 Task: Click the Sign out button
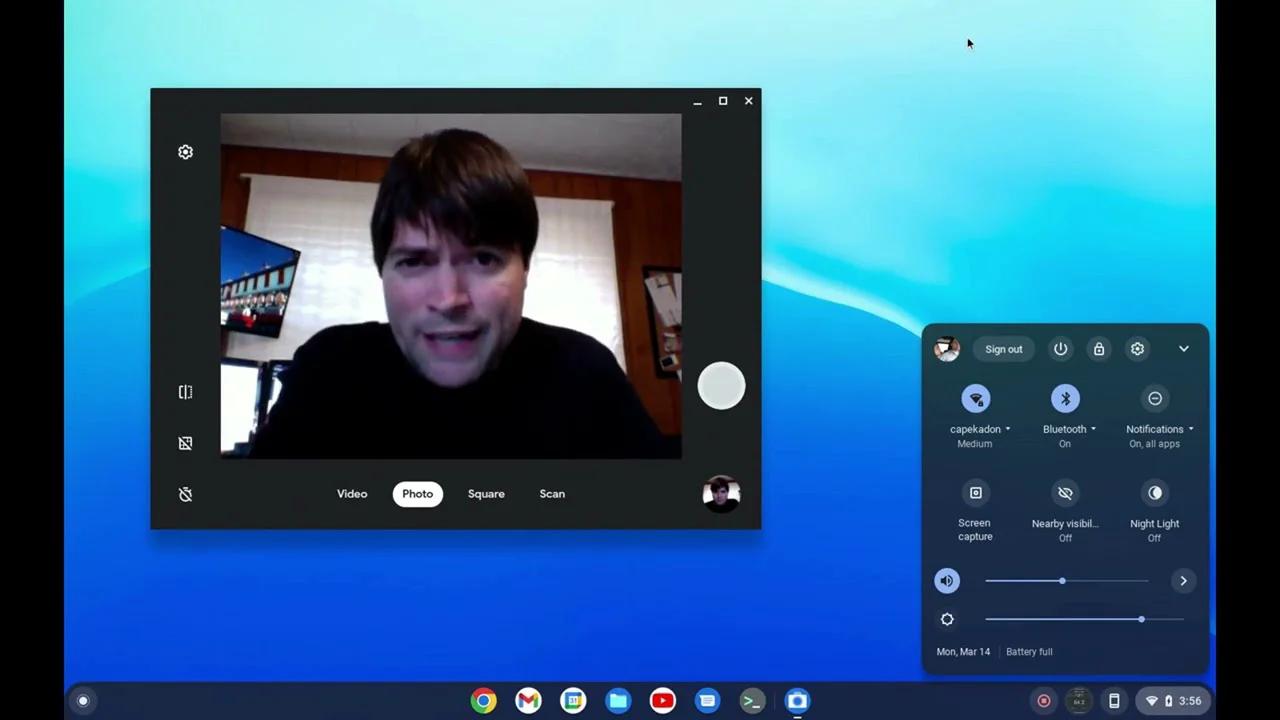1003,349
